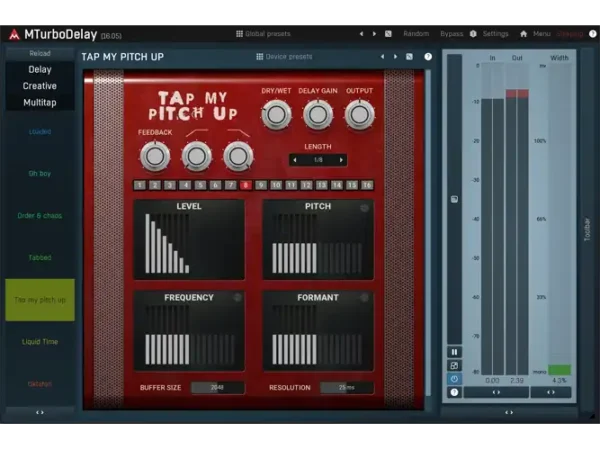The image size is (600, 450).
Task: Select tap count button 12
Action: 306,185
